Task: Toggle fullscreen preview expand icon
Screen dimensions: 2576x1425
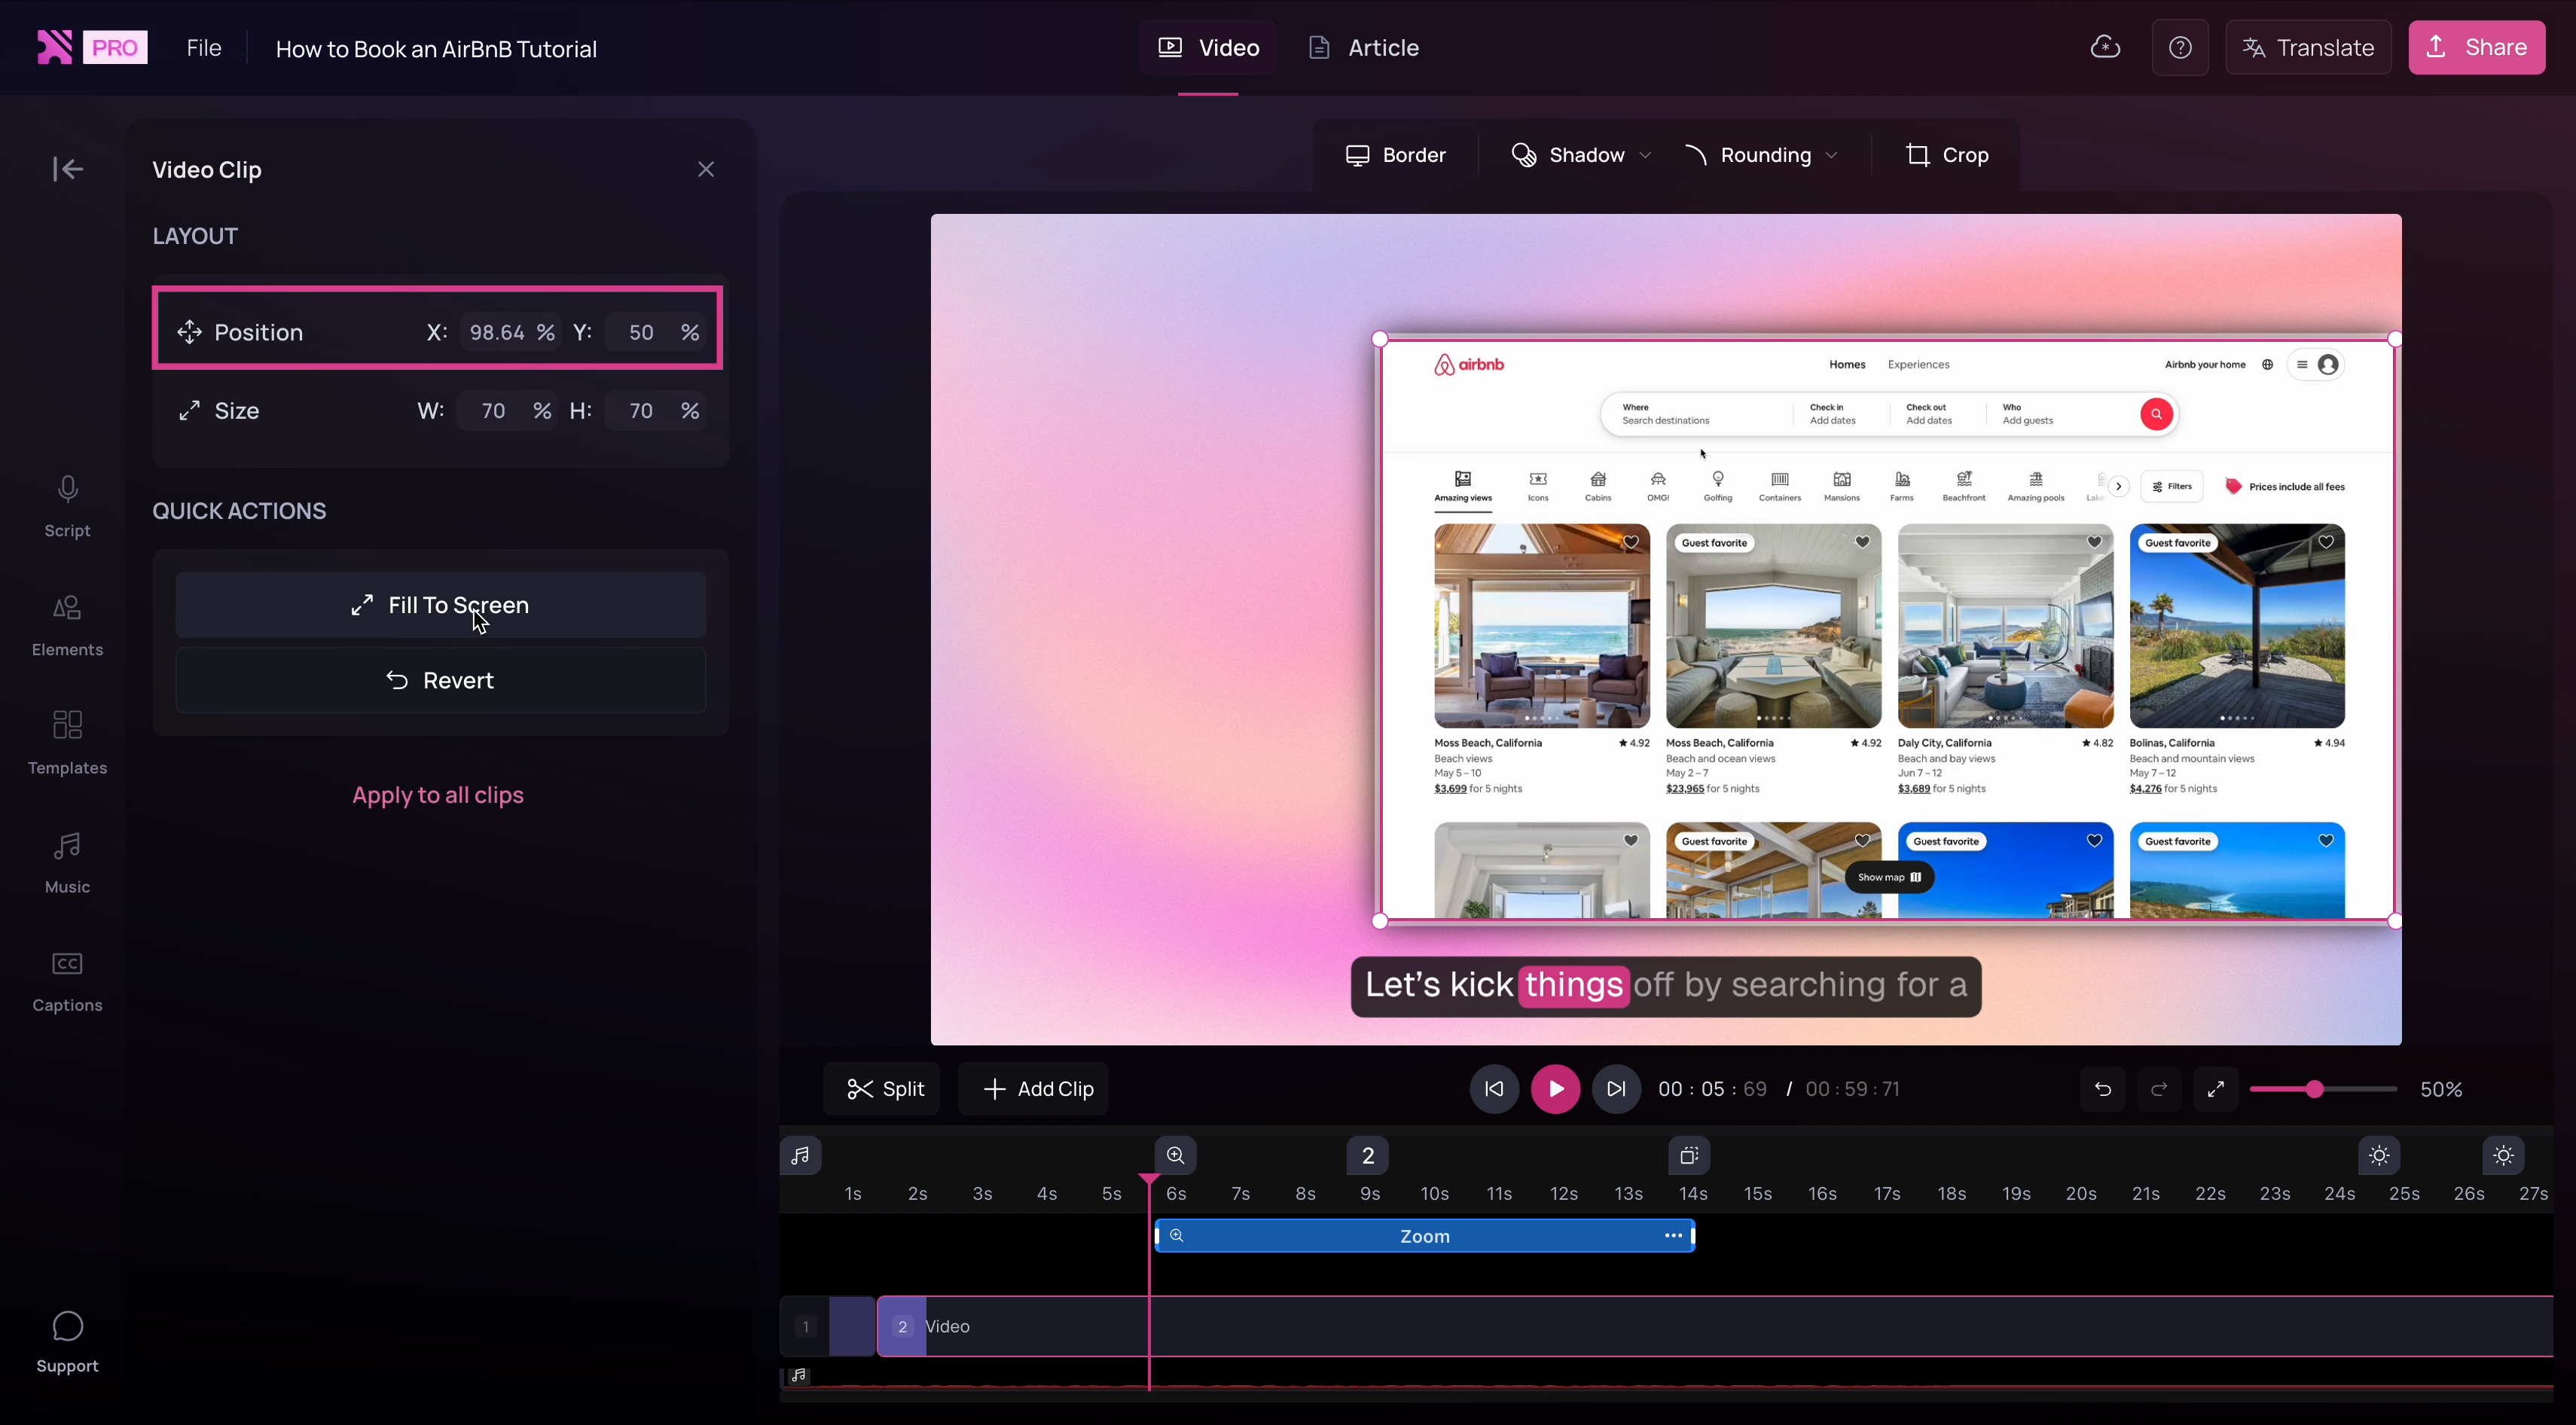Action: pyautogui.click(x=2215, y=1089)
